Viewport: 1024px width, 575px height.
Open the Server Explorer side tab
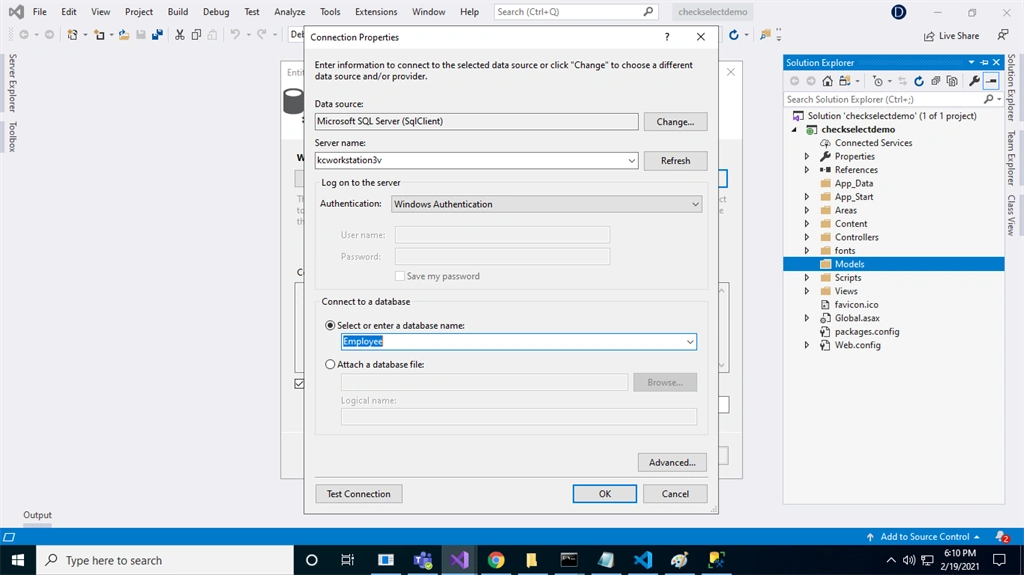[x=12, y=83]
